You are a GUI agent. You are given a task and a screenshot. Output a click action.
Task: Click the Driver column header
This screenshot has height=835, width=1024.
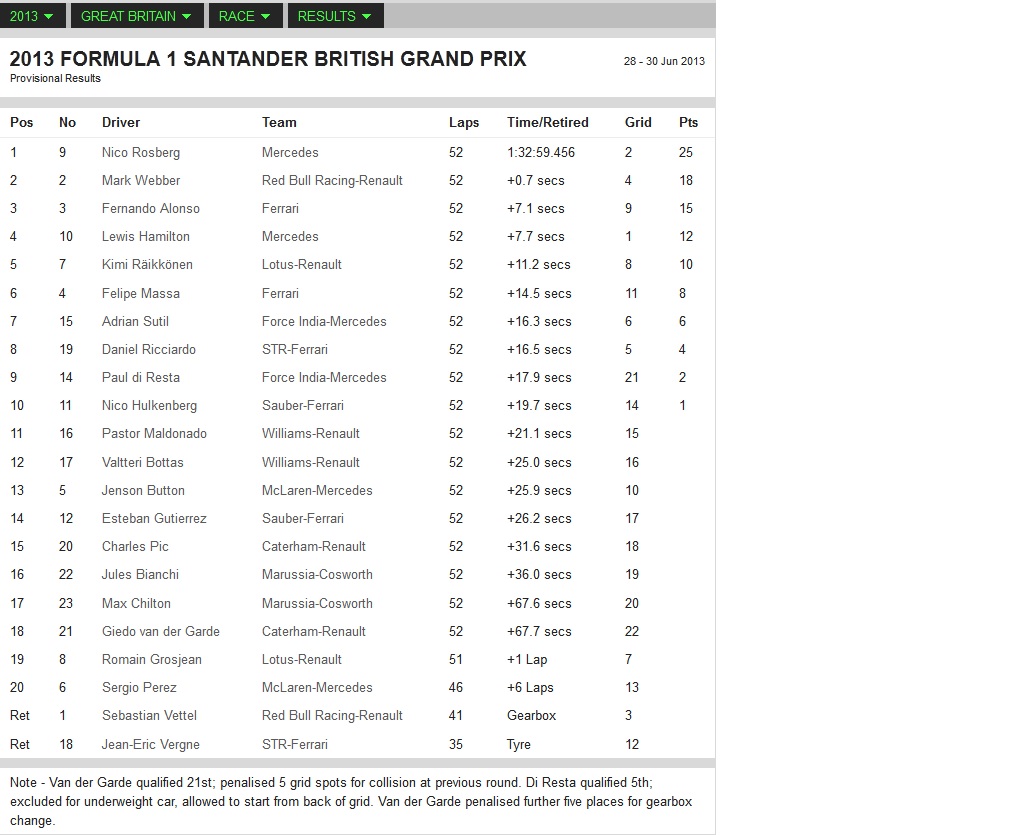point(121,123)
